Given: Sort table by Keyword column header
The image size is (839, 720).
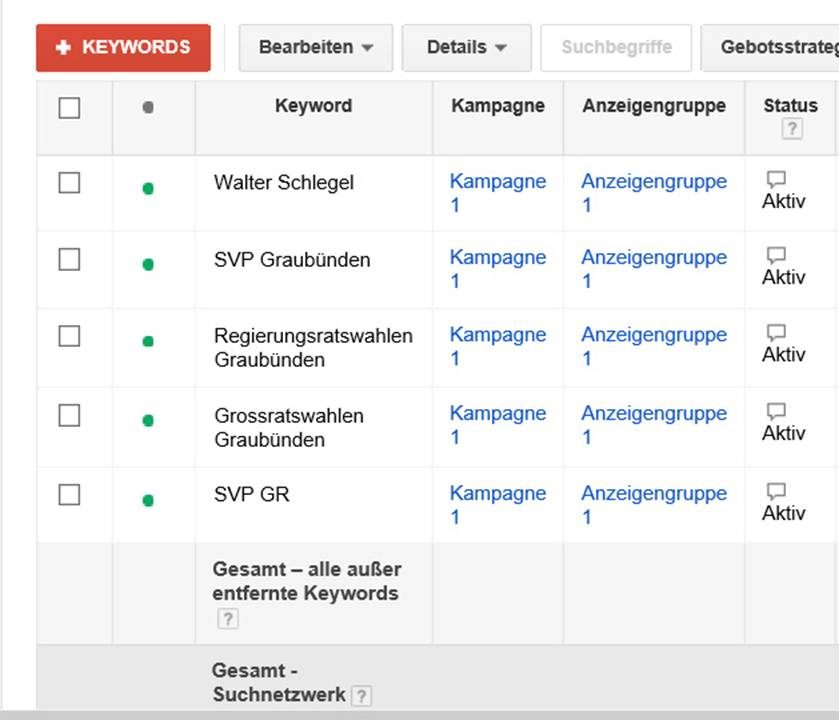Looking at the screenshot, I should click(x=313, y=106).
